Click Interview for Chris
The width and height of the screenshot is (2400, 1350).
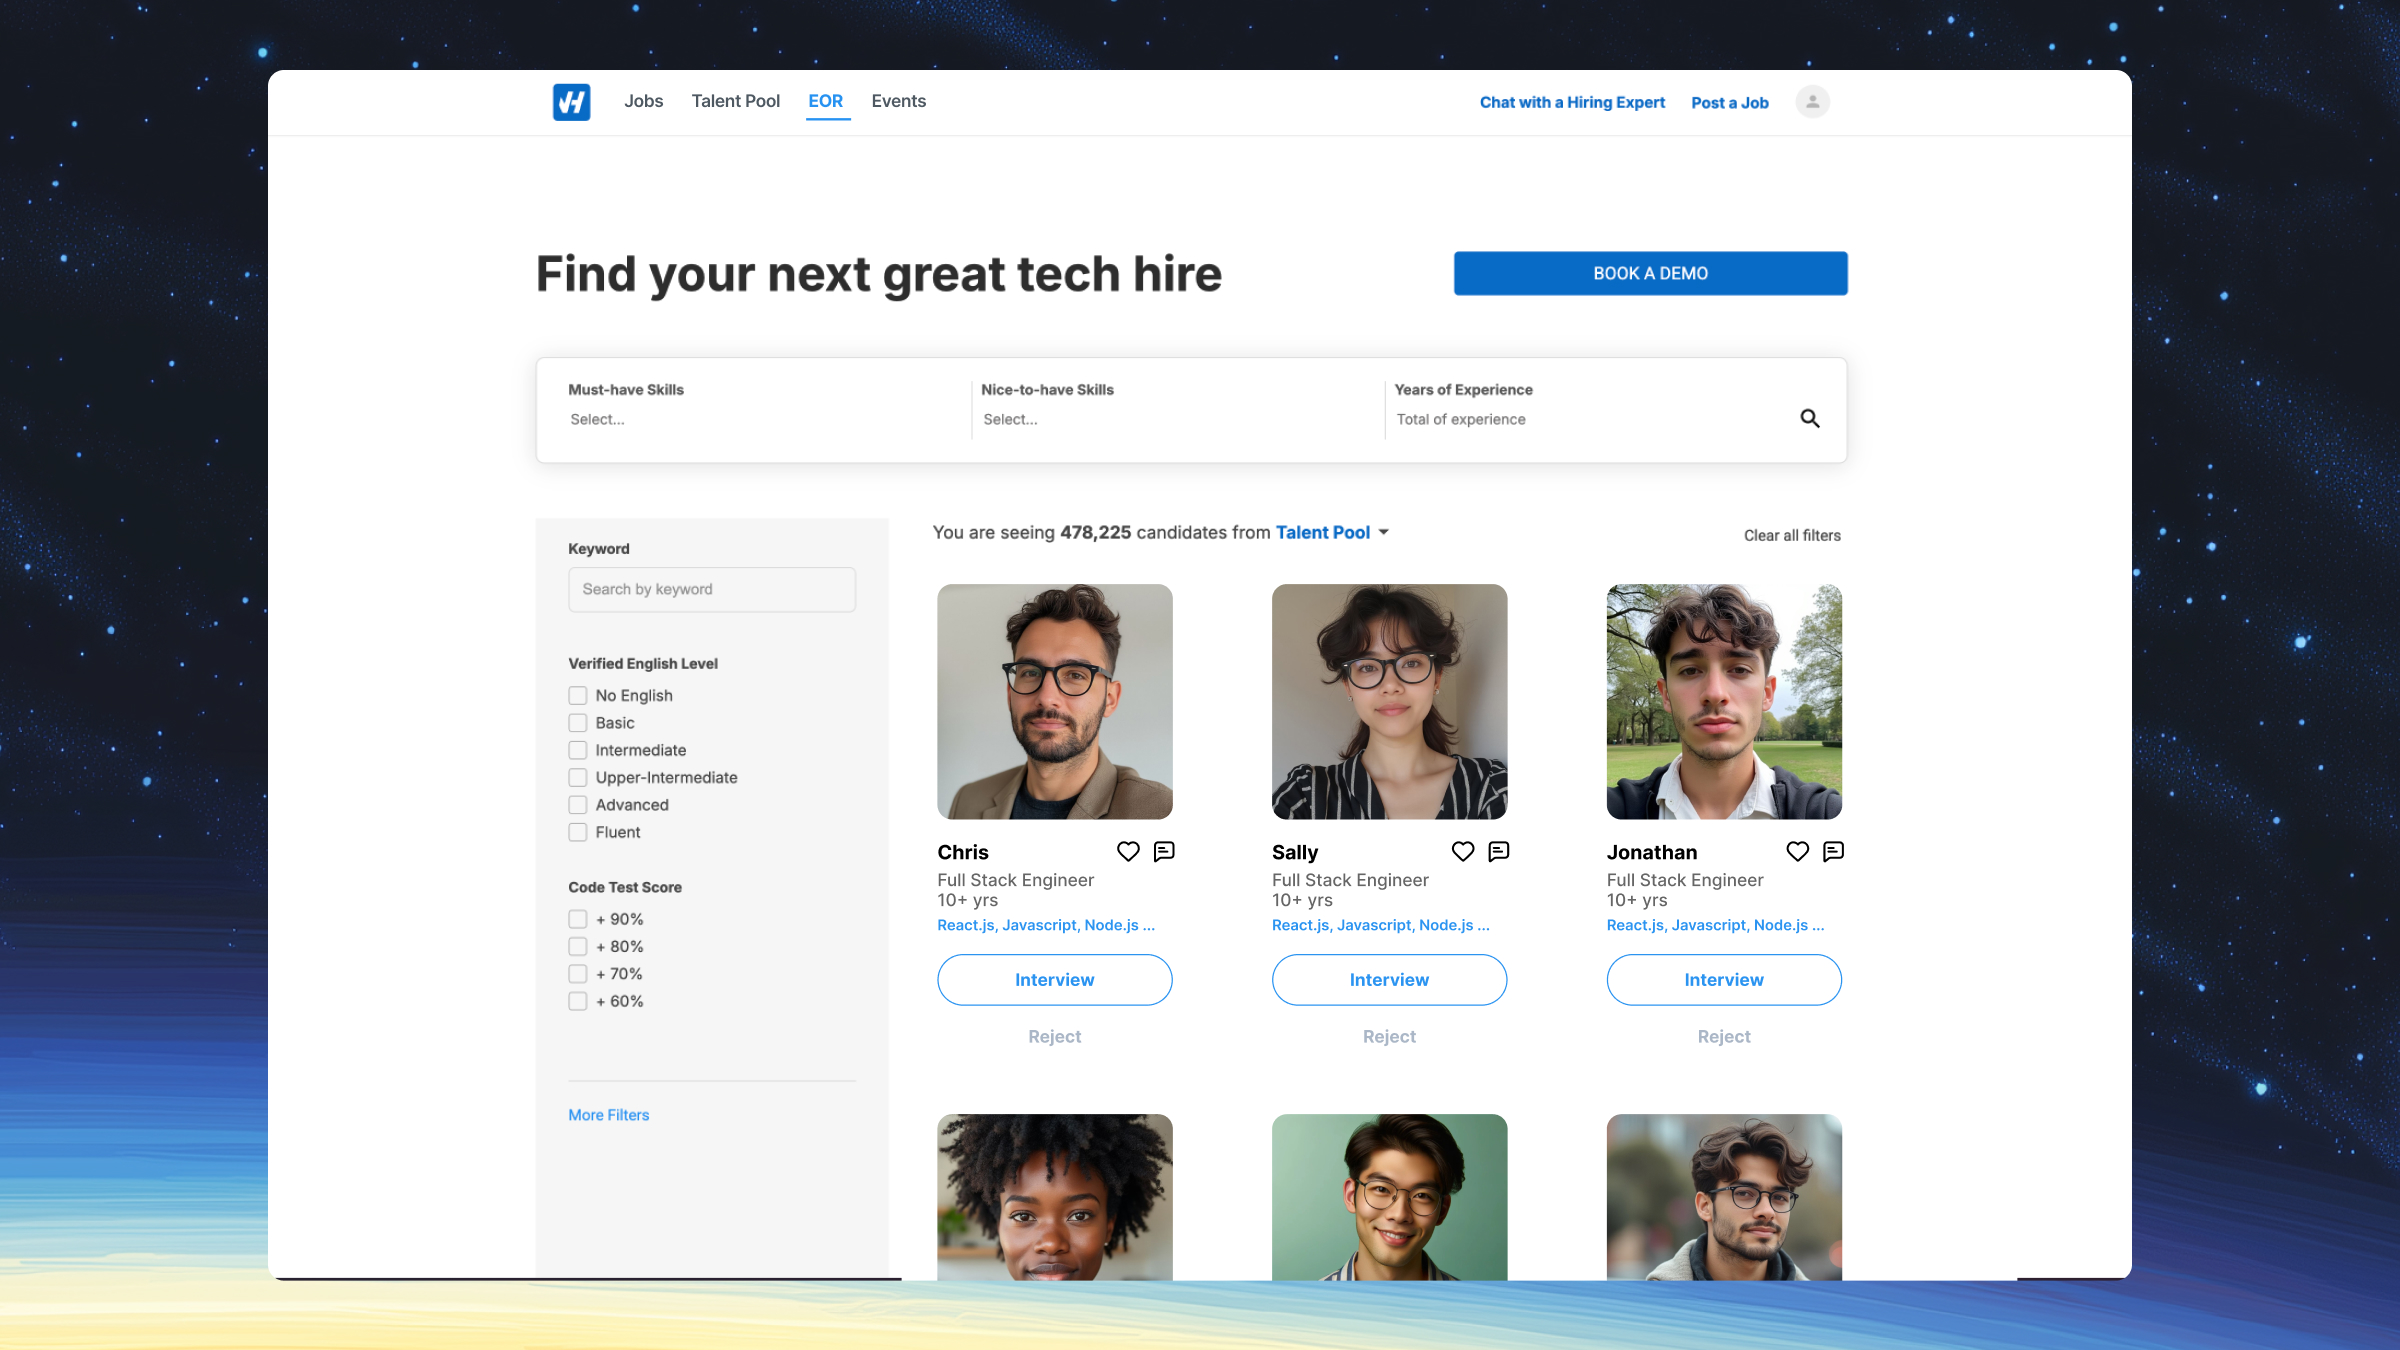point(1055,980)
